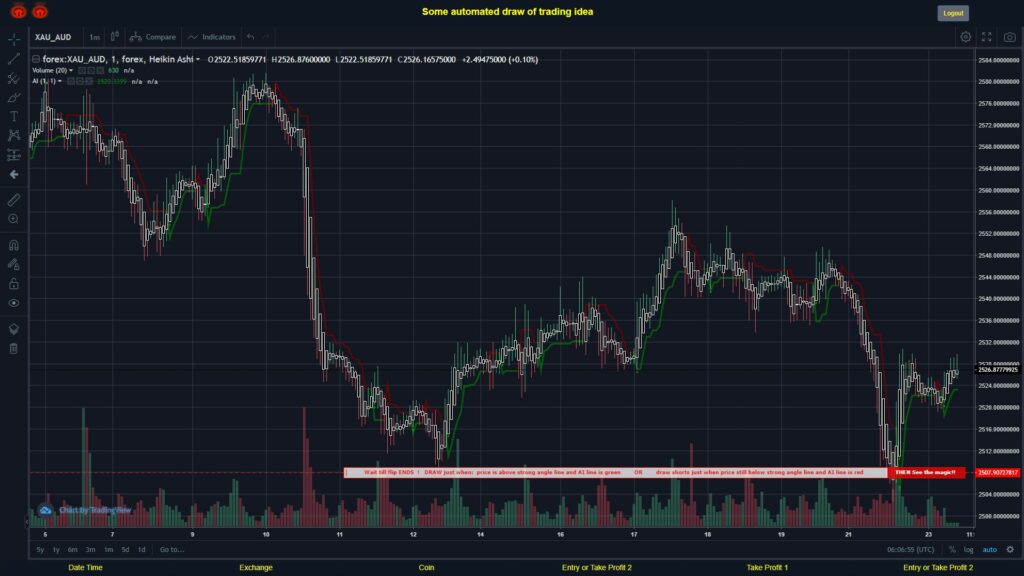1024x576 pixels.
Task: Open chart settings gear in top toolbar
Action: pyautogui.click(x=965, y=37)
